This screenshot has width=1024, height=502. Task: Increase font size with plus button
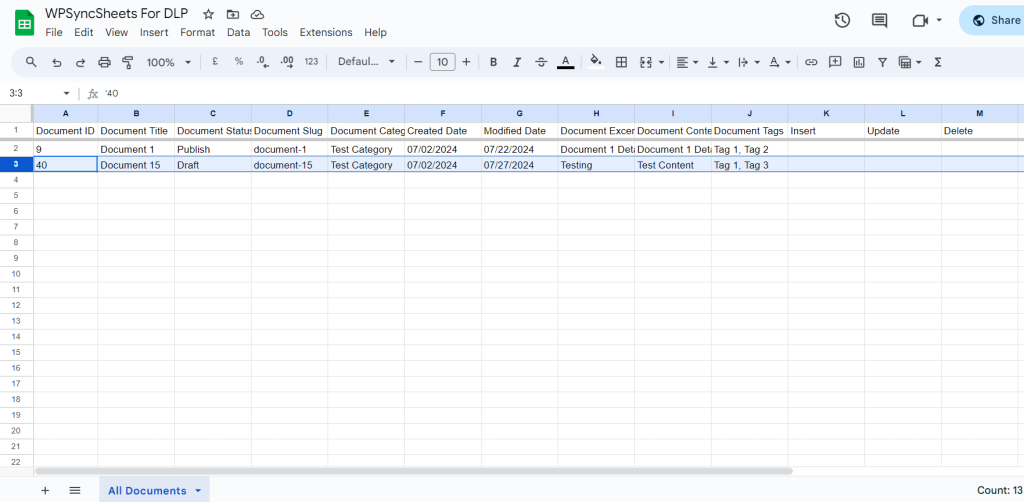[x=466, y=62]
